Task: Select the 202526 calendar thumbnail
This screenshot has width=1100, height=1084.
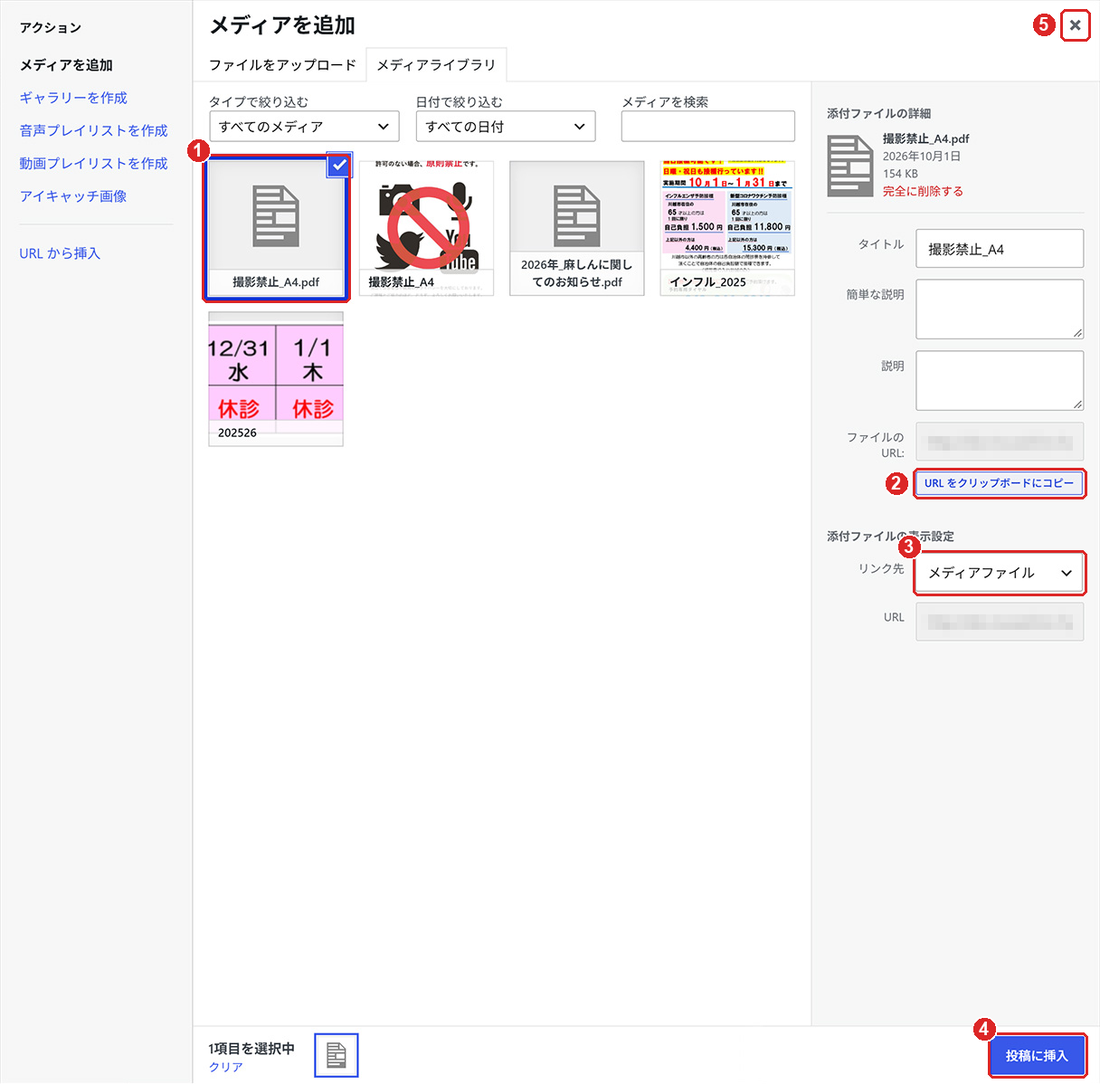Action: click(x=276, y=379)
